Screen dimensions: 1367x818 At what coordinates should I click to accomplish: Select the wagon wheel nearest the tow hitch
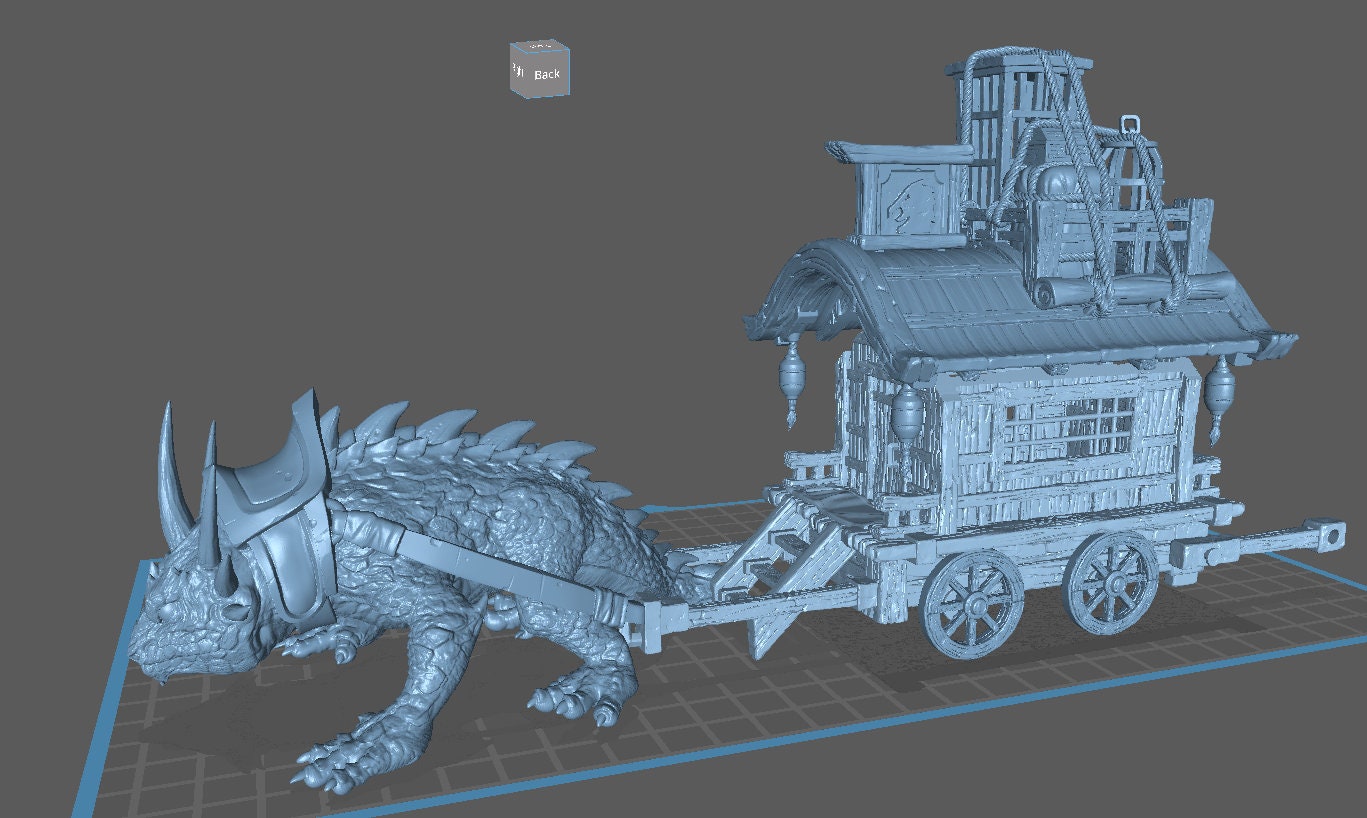click(x=1111, y=581)
